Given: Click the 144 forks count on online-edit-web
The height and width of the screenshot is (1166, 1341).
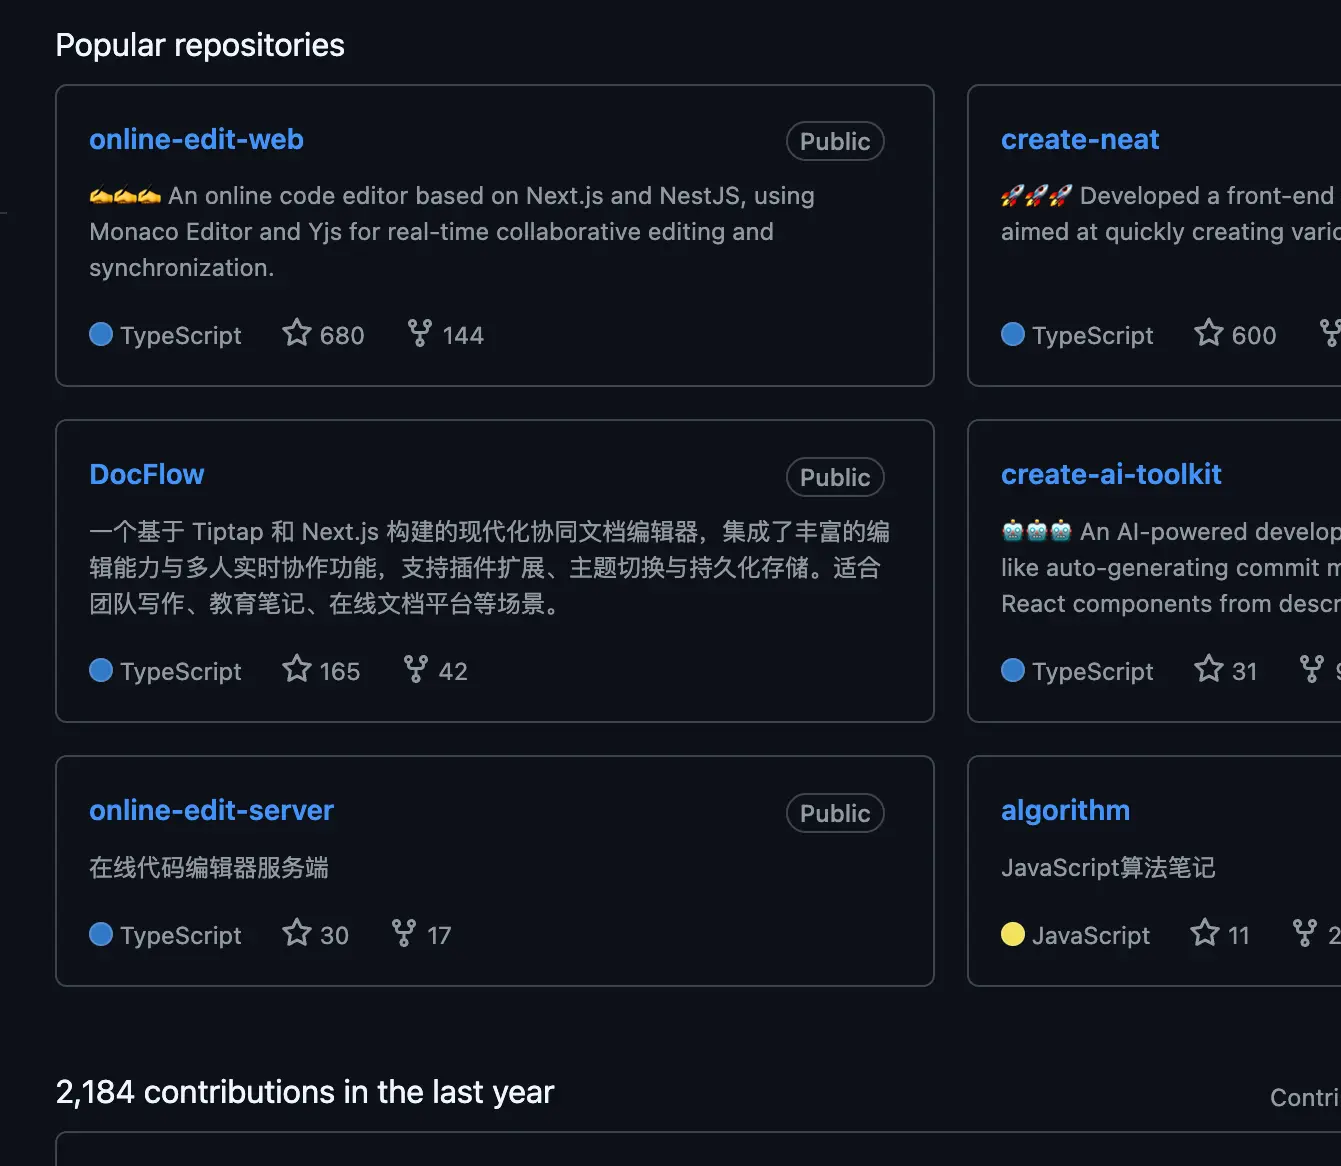Looking at the screenshot, I should click(x=463, y=336).
